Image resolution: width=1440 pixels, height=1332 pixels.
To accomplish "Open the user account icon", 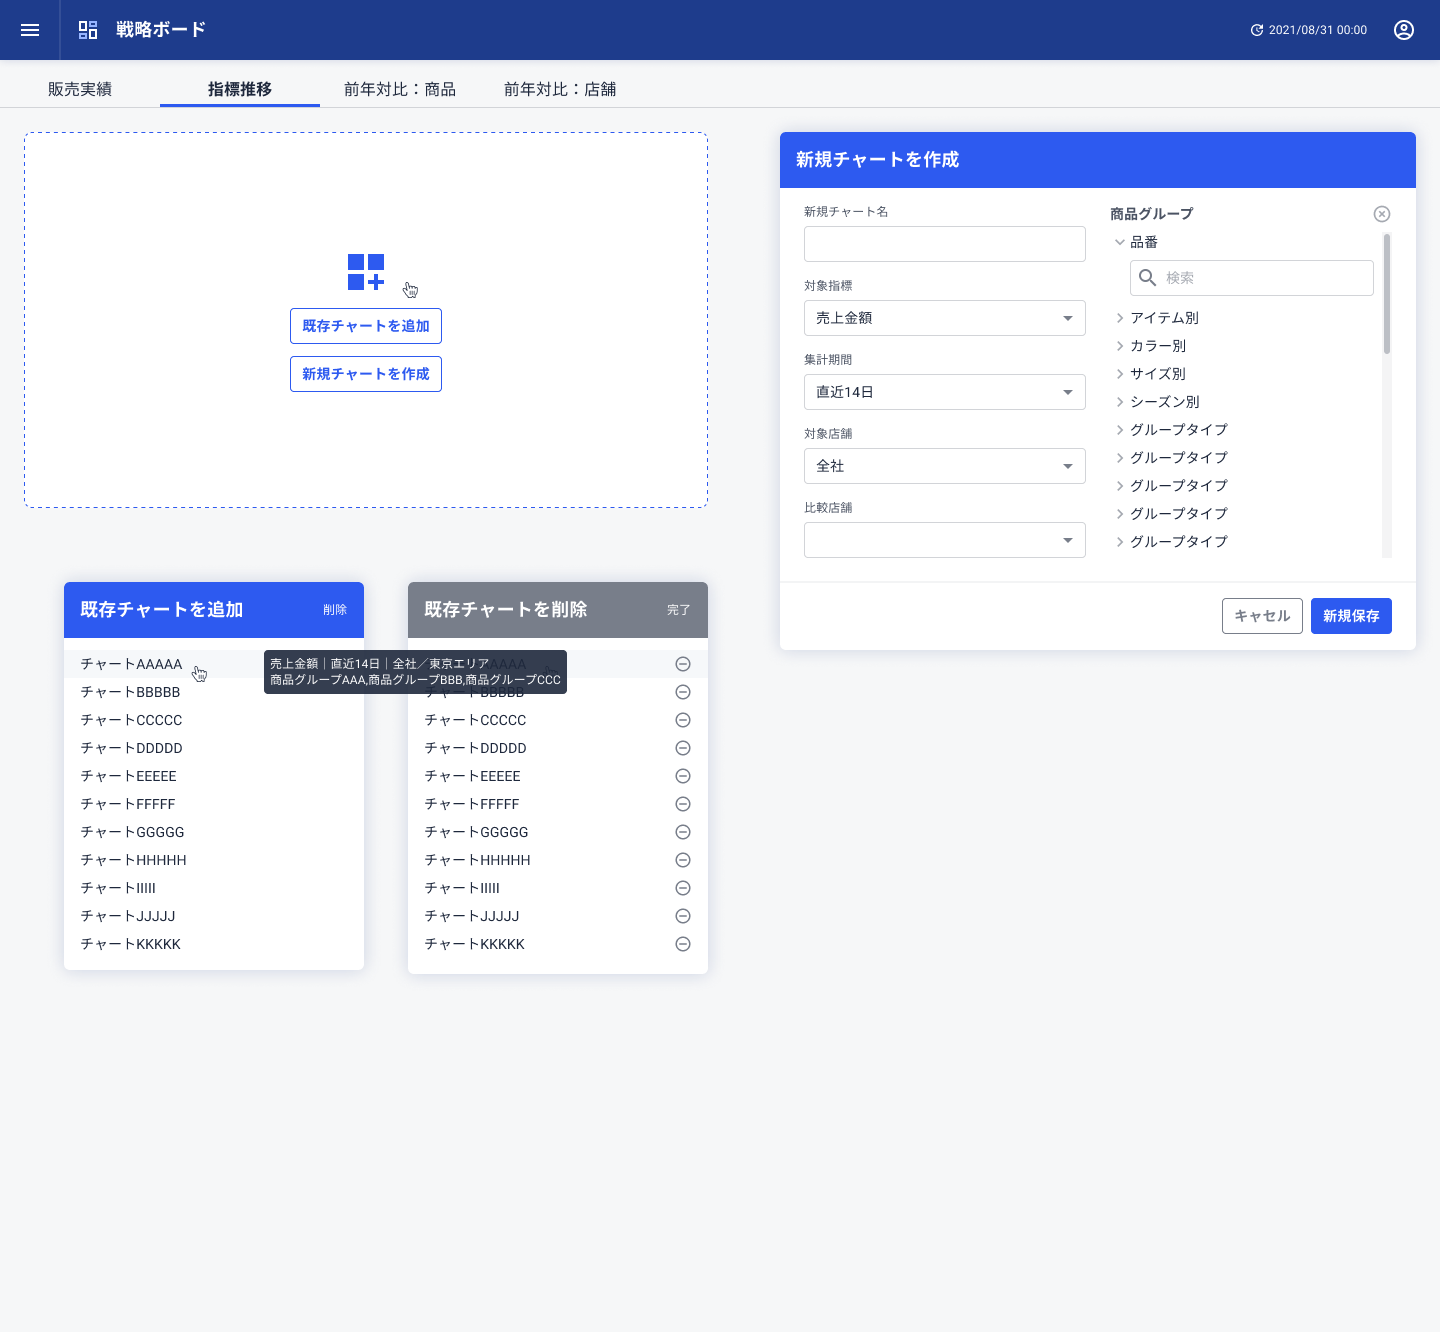I will pos(1404,30).
